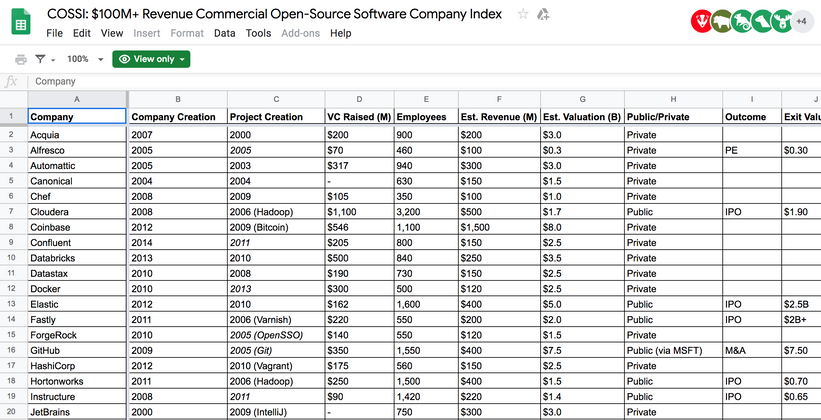The width and height of the screenshot is (821, 420).
Task: Select the GitHub cell
Action: (77, 350)
